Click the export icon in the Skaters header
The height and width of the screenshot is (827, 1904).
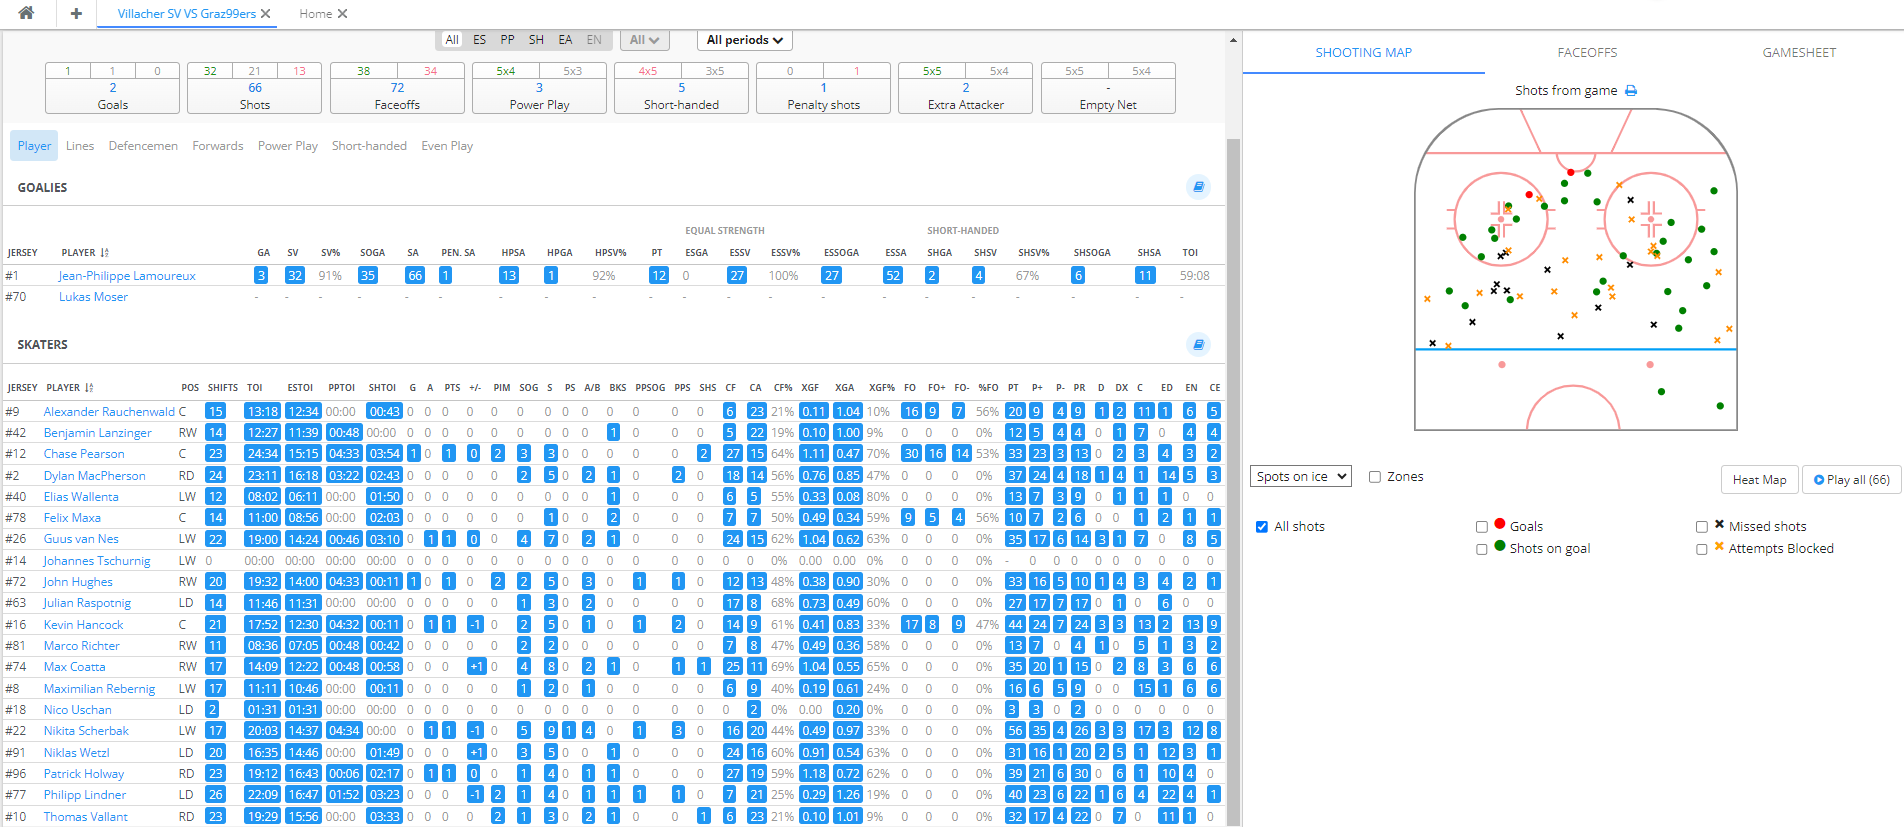coord(1198,345)
